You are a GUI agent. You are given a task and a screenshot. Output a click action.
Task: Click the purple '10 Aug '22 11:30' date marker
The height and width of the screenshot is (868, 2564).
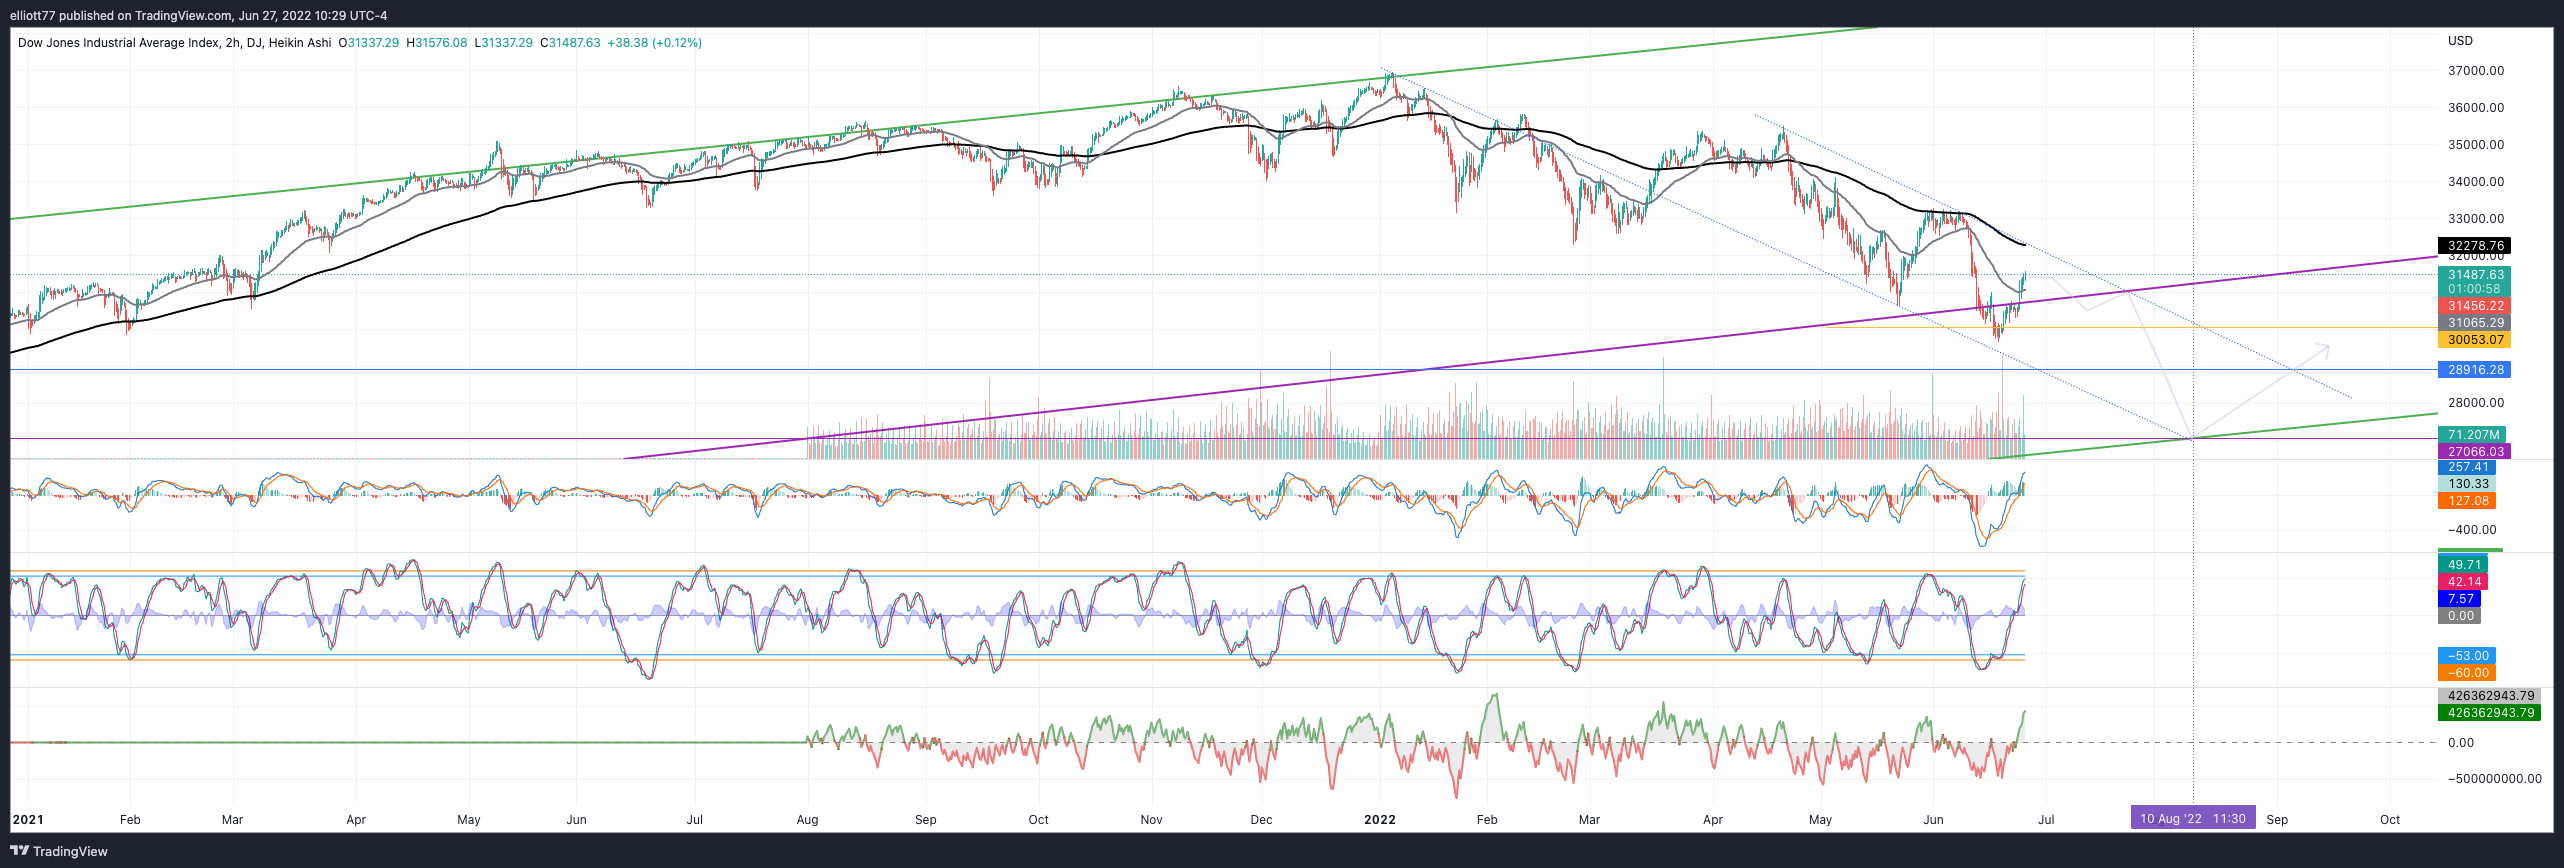click(x=2192, y=819)
